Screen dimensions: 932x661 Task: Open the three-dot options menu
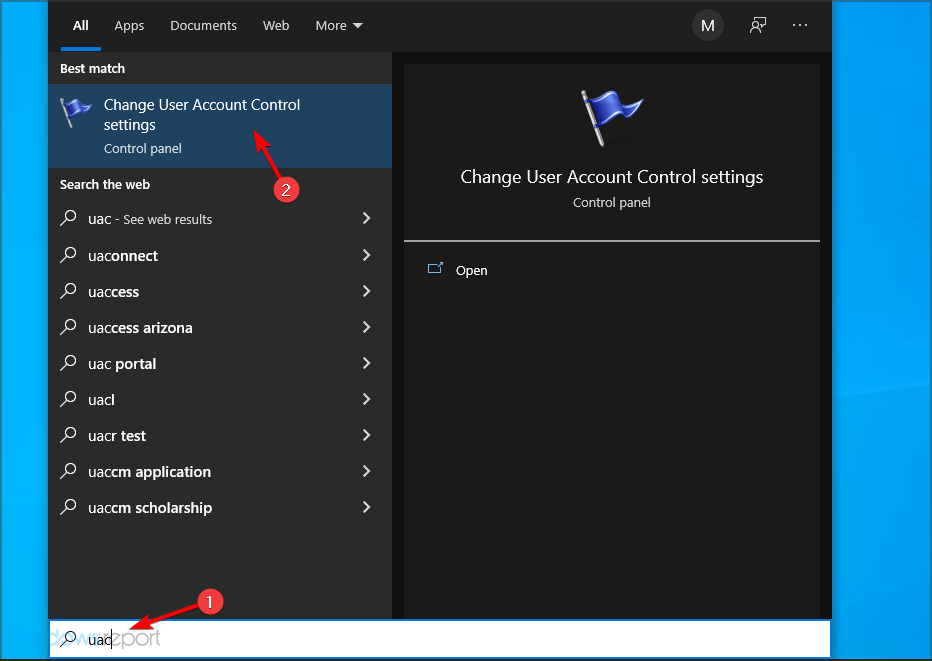(x=800, y=26)
